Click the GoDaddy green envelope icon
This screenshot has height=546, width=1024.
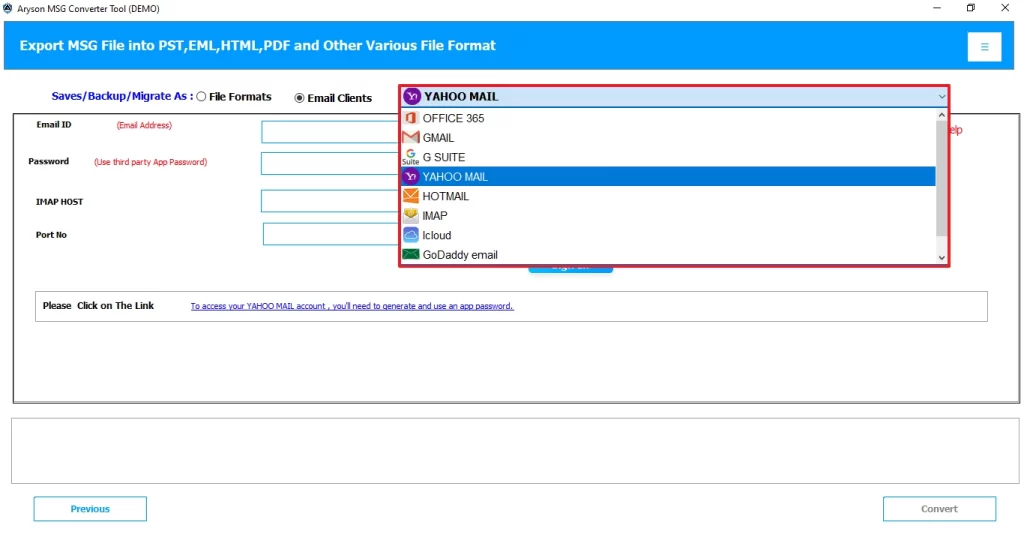tap(410, 255)
